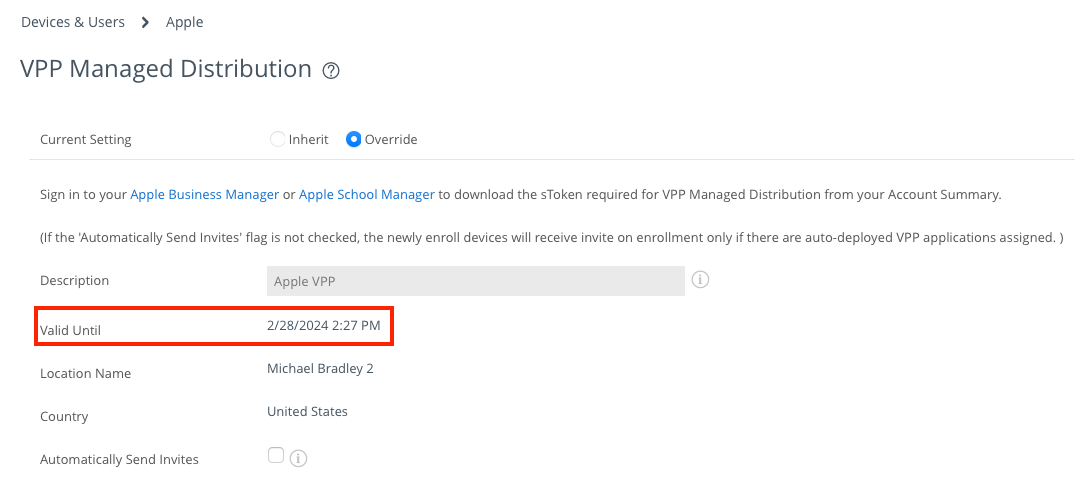The image size is (1078, 484).
Task: Open the Apple School Manager link
Action: click(x=366, y=195)
